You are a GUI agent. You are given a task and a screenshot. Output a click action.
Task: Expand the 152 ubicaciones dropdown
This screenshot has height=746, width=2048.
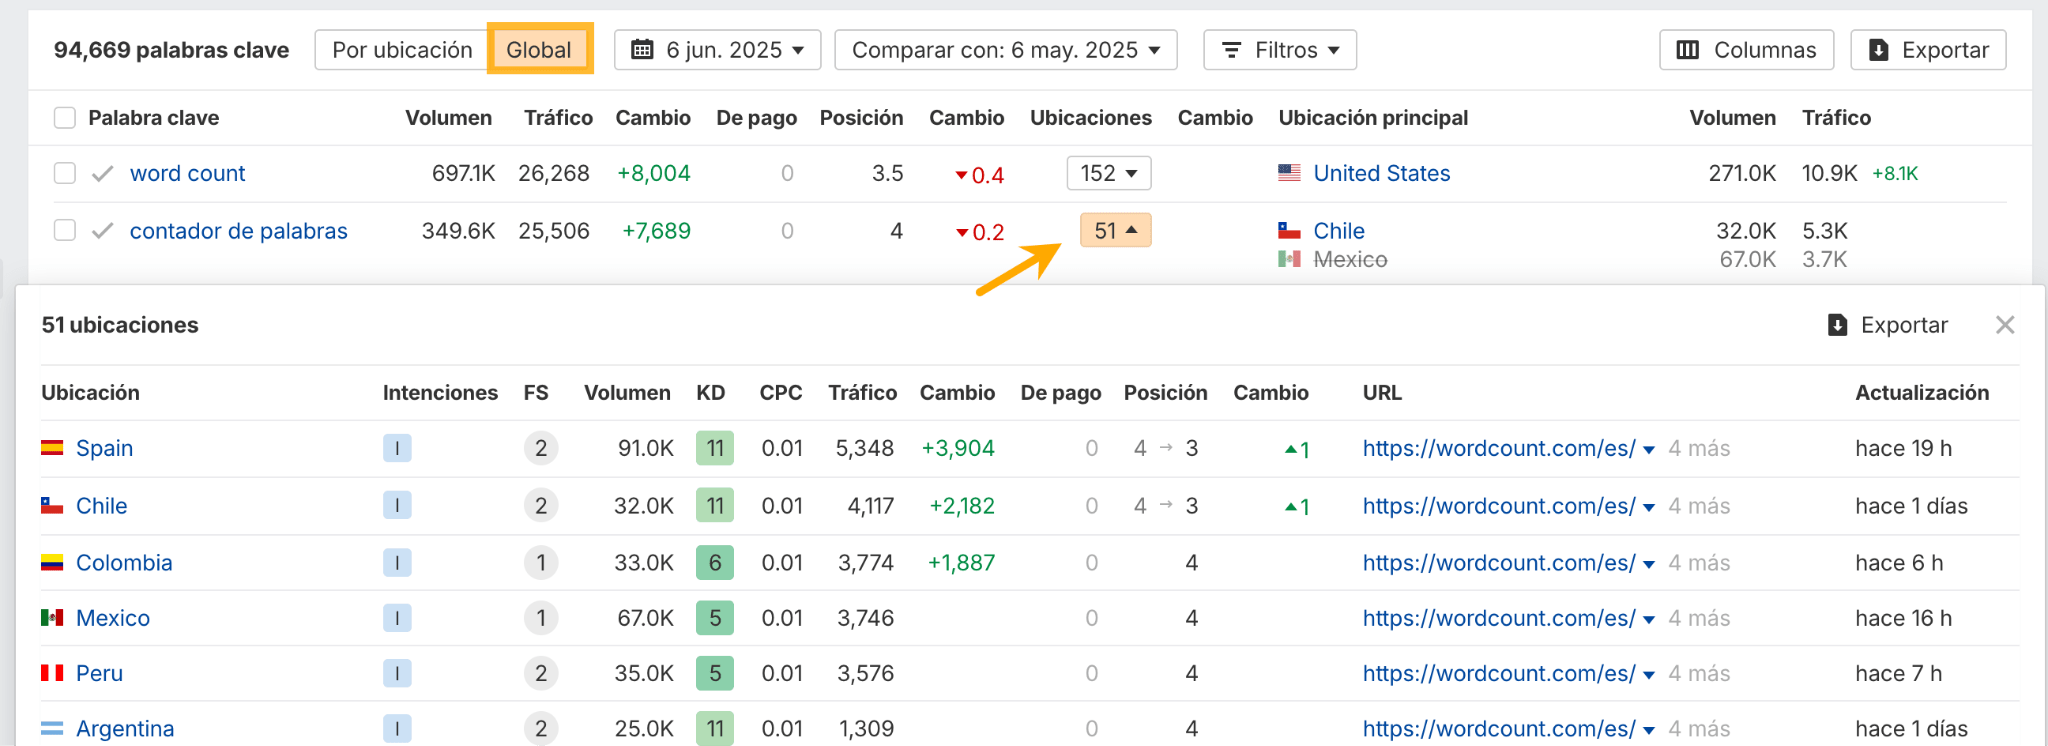pos(1109,173)
